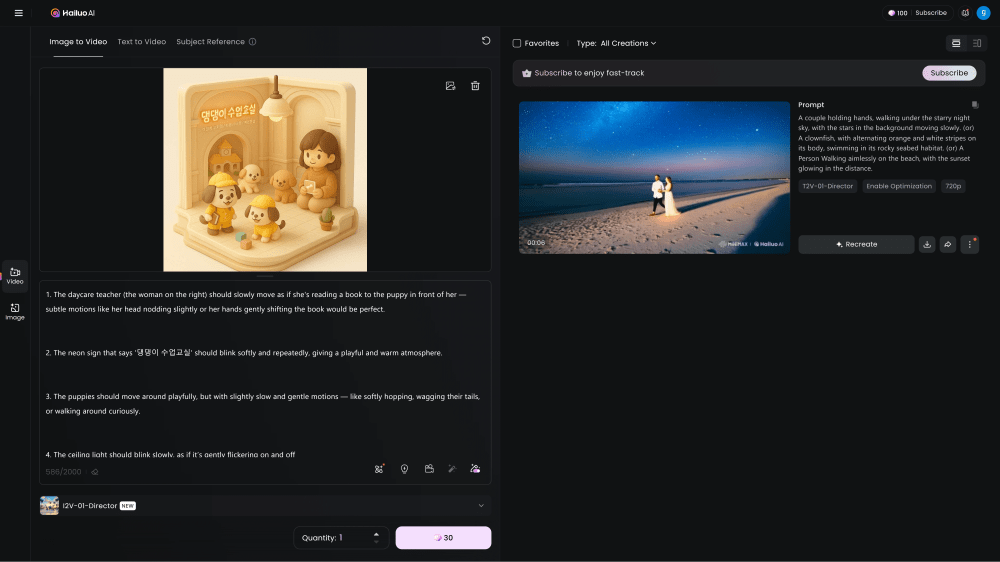This screenshot has width=1000, height=562.
Task: Open the Video section in sidebar
Action: pos(15,276)
